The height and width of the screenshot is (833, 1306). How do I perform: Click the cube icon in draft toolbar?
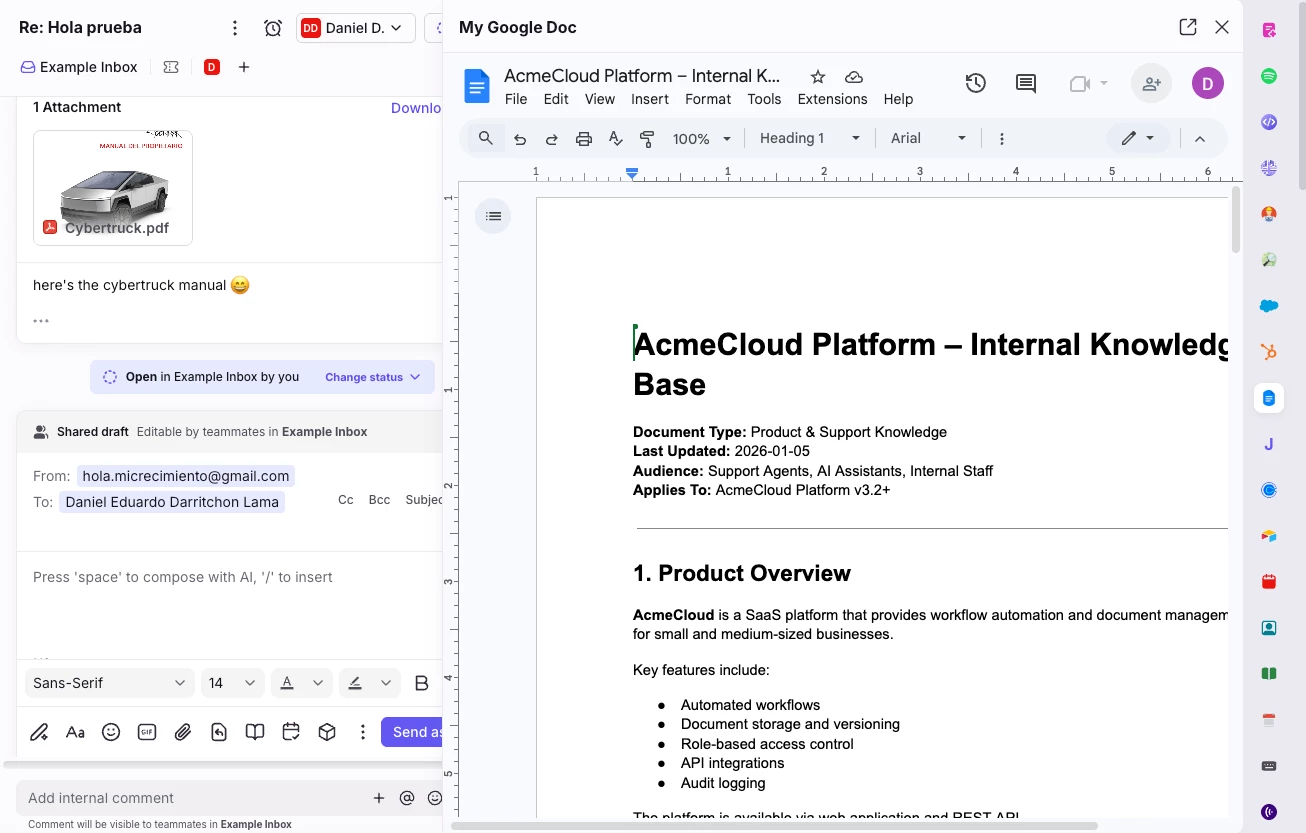click(x=327, y=732)
